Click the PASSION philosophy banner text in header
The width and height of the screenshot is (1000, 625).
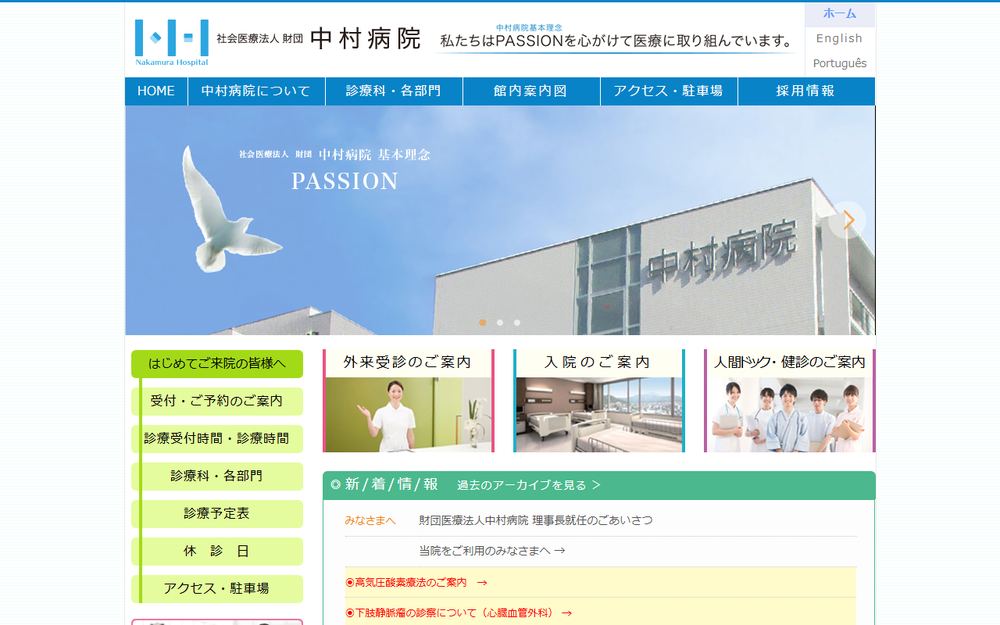[x=616, y=38]
